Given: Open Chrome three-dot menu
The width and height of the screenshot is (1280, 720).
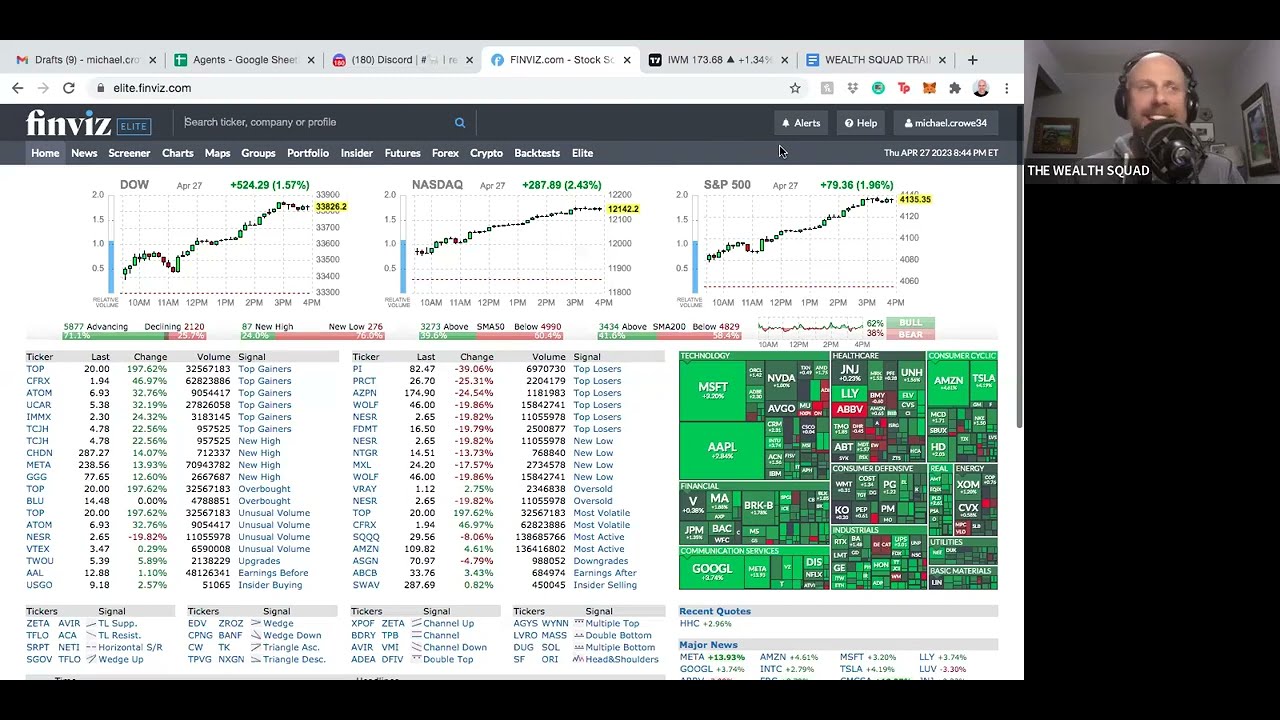Looking at the screenshot, I should click(1006, 88).
